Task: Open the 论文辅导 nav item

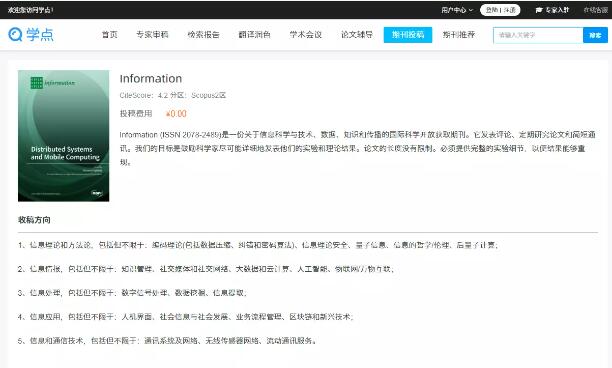Action: tap(357, 34)
